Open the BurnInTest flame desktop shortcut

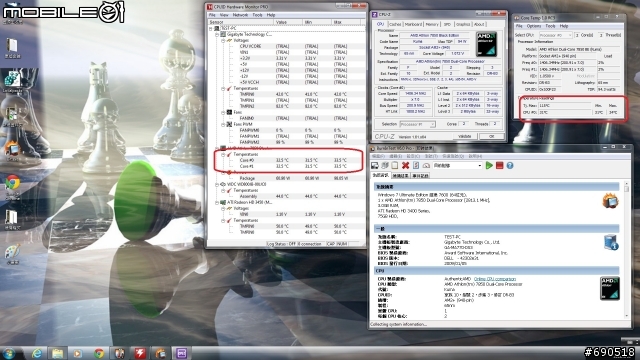[12, 150]
